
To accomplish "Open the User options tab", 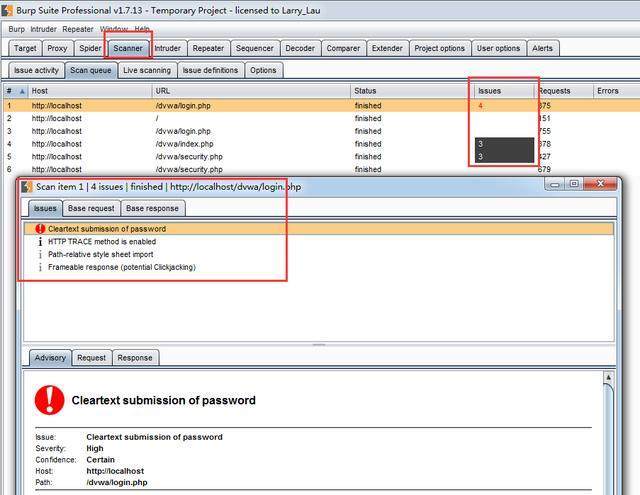I will point(498,48).
